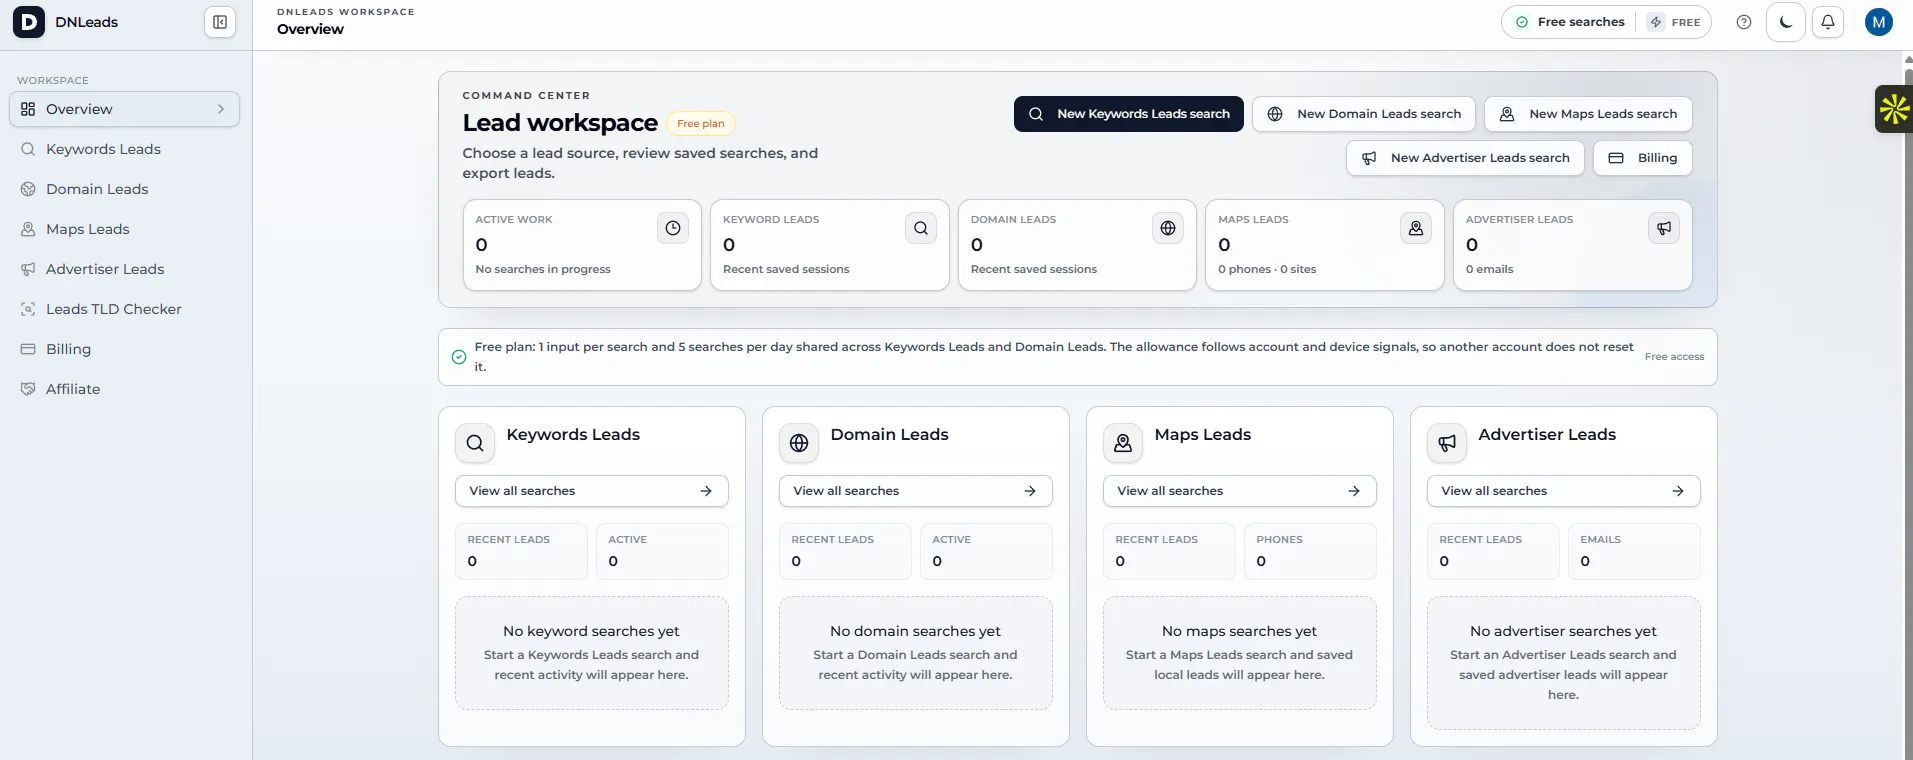Click the yellow asterisk widget icon
Viewport: 1913px width, 760px height.
coord(1894,109)
